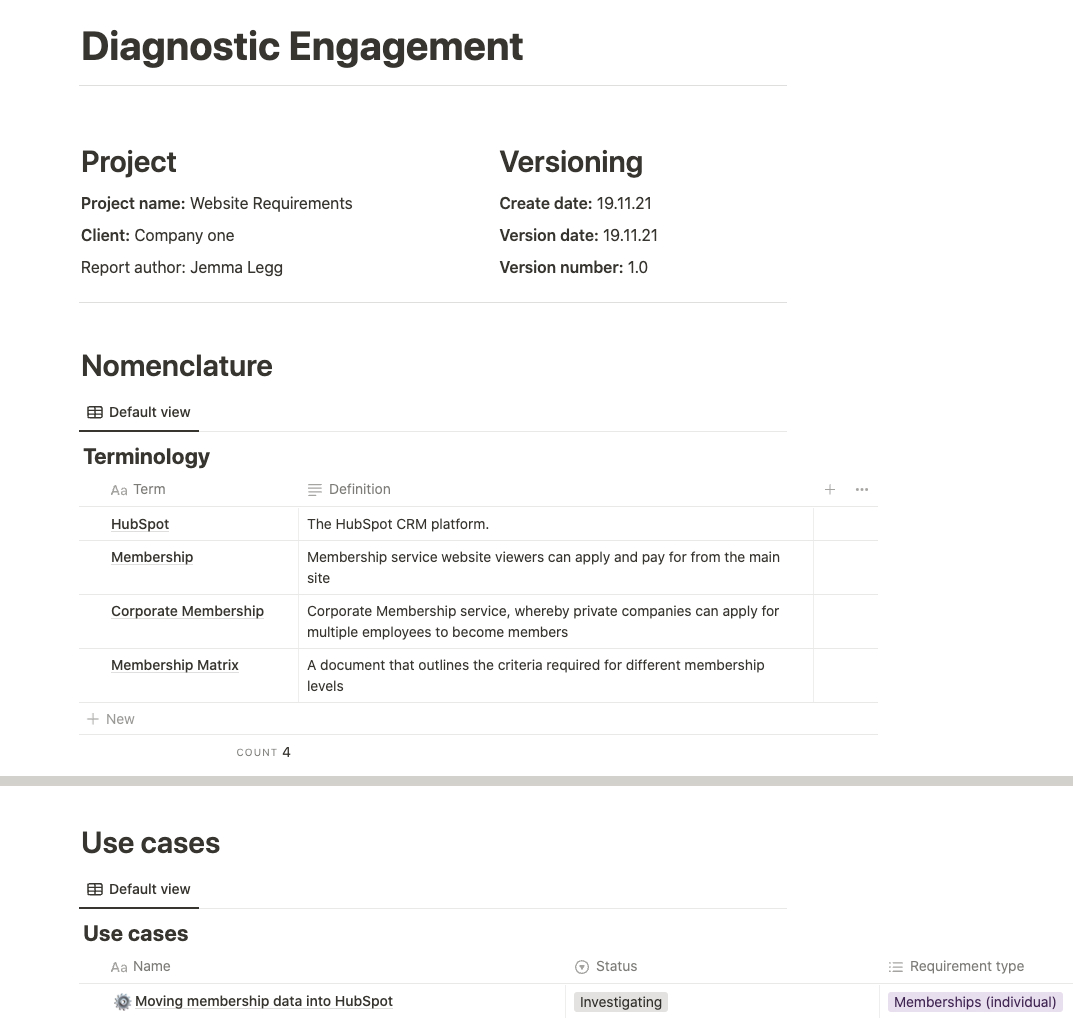Click the plus icon to add a Terminology property
The image size is (1073, 1018).
click(830, 489)
